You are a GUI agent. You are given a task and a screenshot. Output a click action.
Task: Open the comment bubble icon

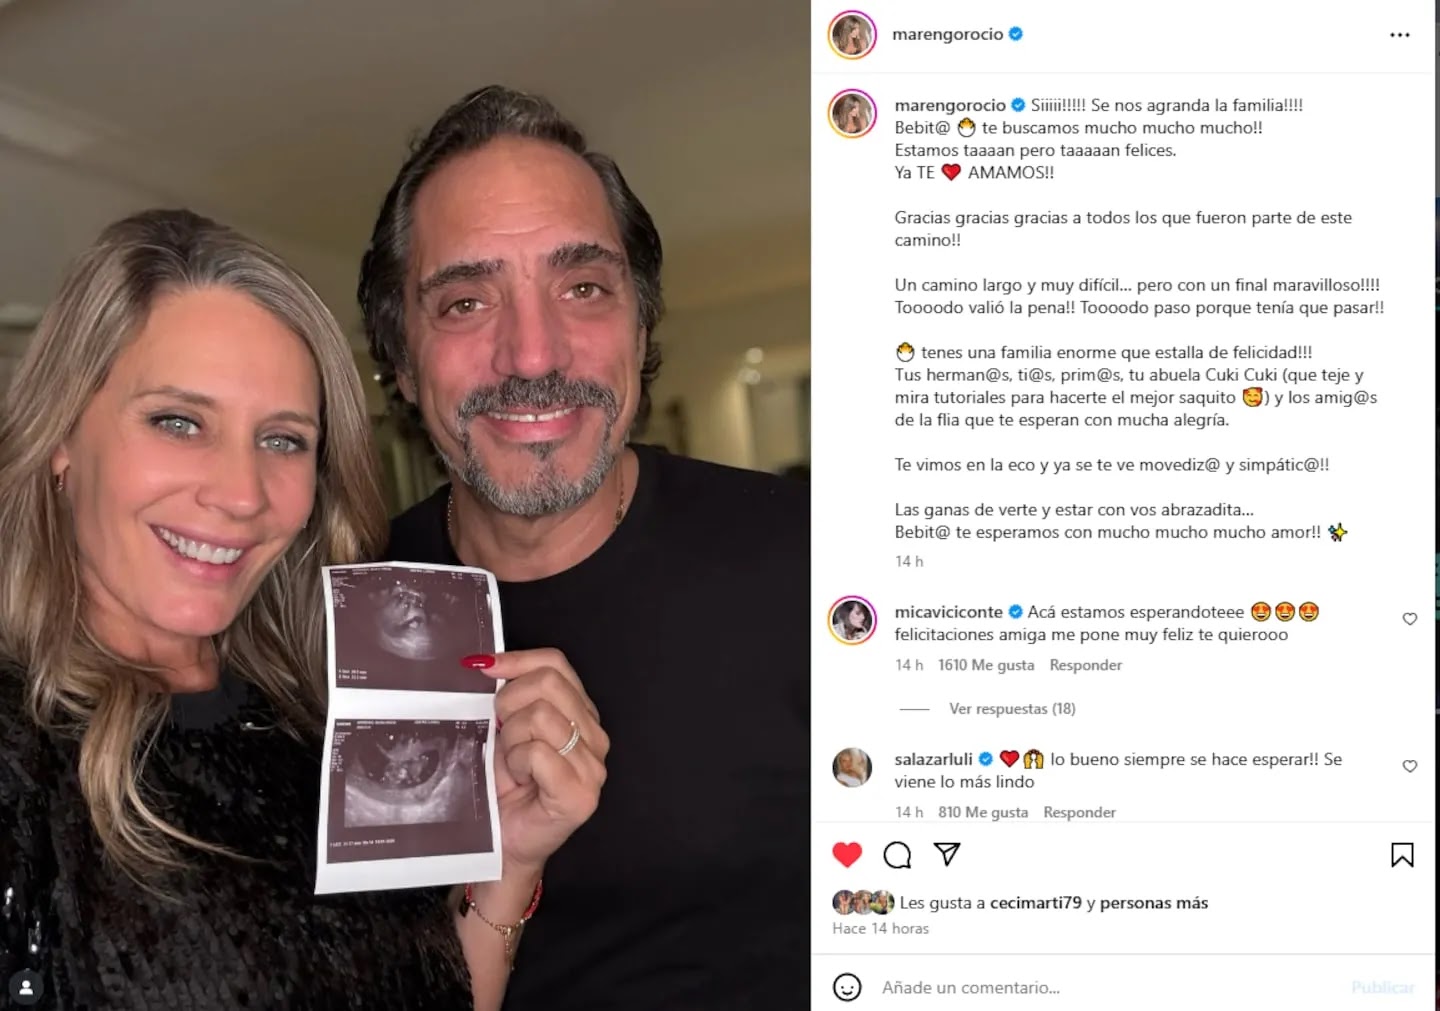coord(897,854)
